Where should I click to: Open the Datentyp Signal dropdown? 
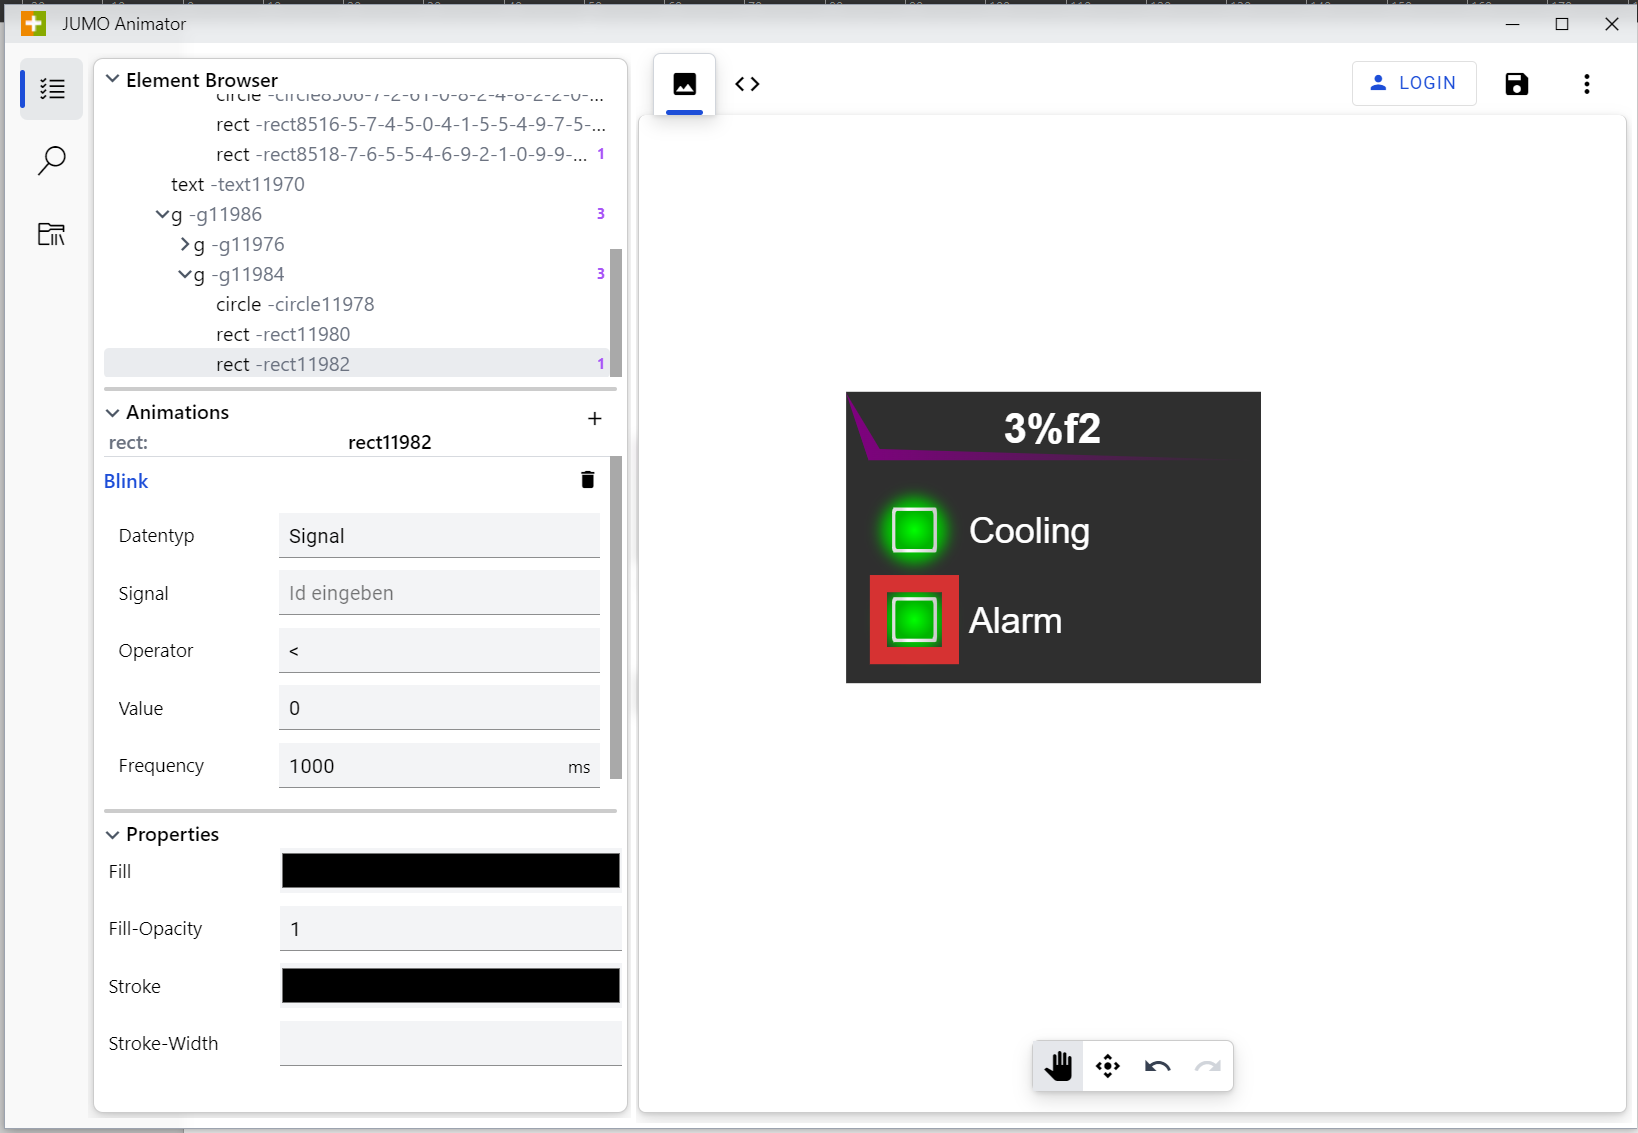tap(439, 536)
